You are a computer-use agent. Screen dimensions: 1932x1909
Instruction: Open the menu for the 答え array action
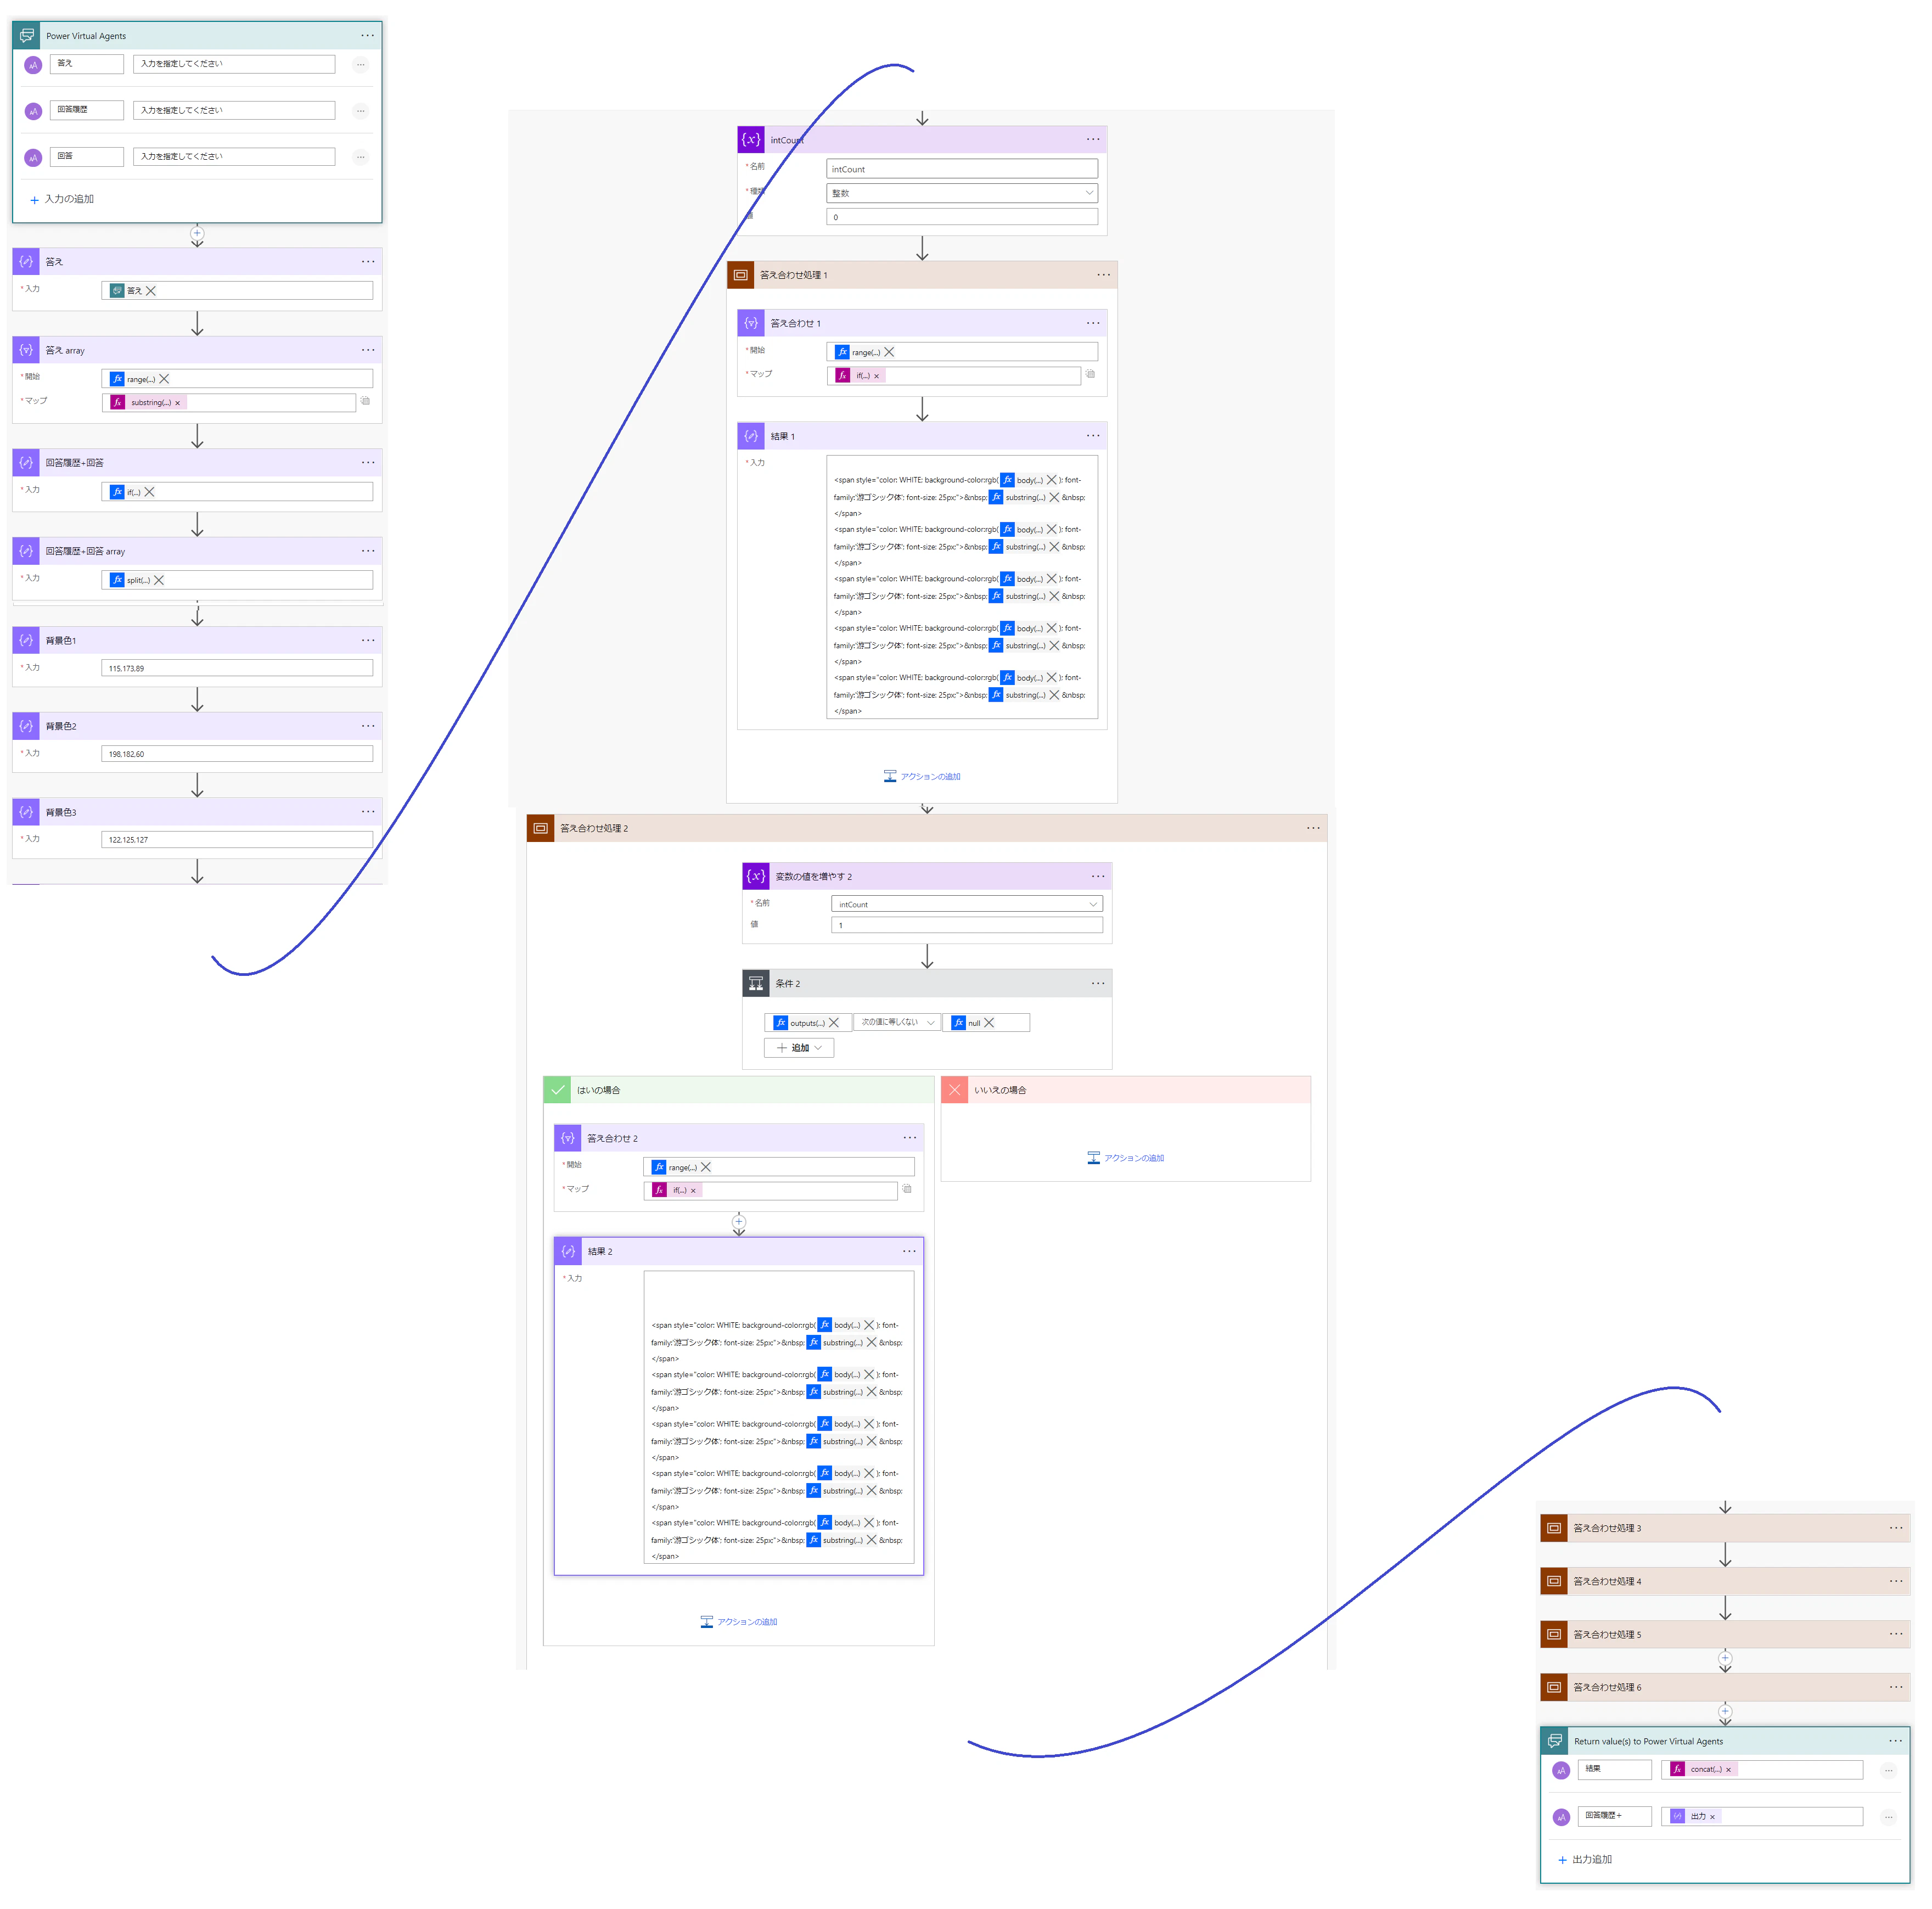(368, 350)
